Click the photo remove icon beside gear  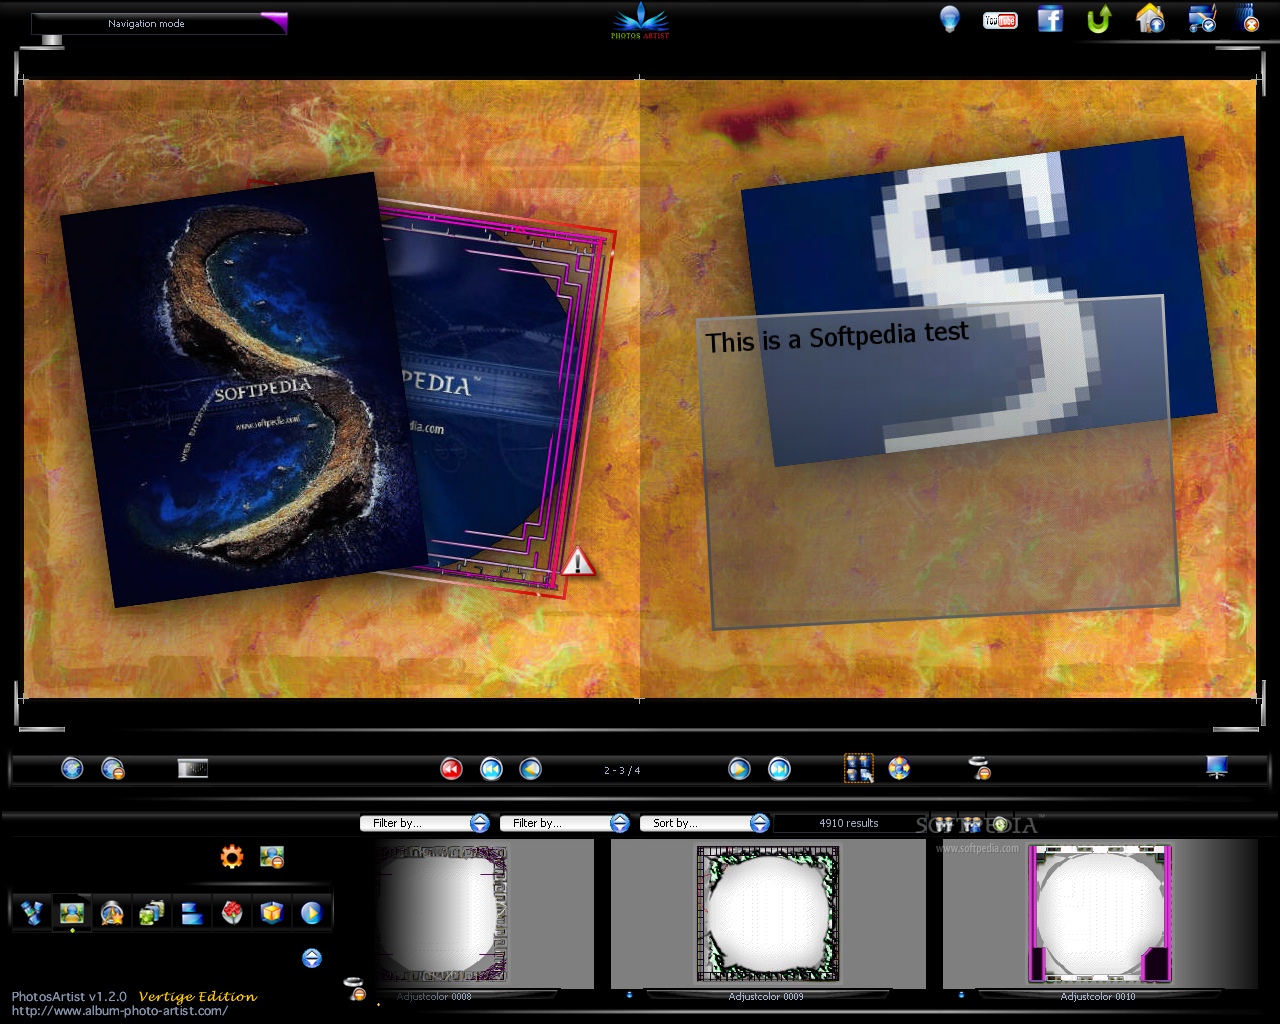pyautogui.click(x=272, y=857)
